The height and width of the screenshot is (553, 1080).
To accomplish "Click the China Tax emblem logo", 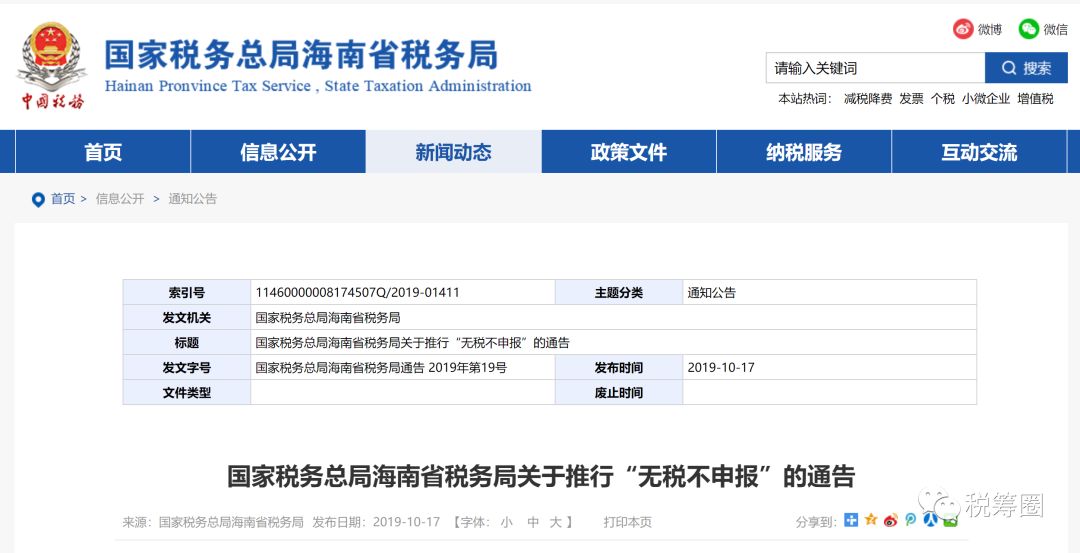I will tap(52, 65).
